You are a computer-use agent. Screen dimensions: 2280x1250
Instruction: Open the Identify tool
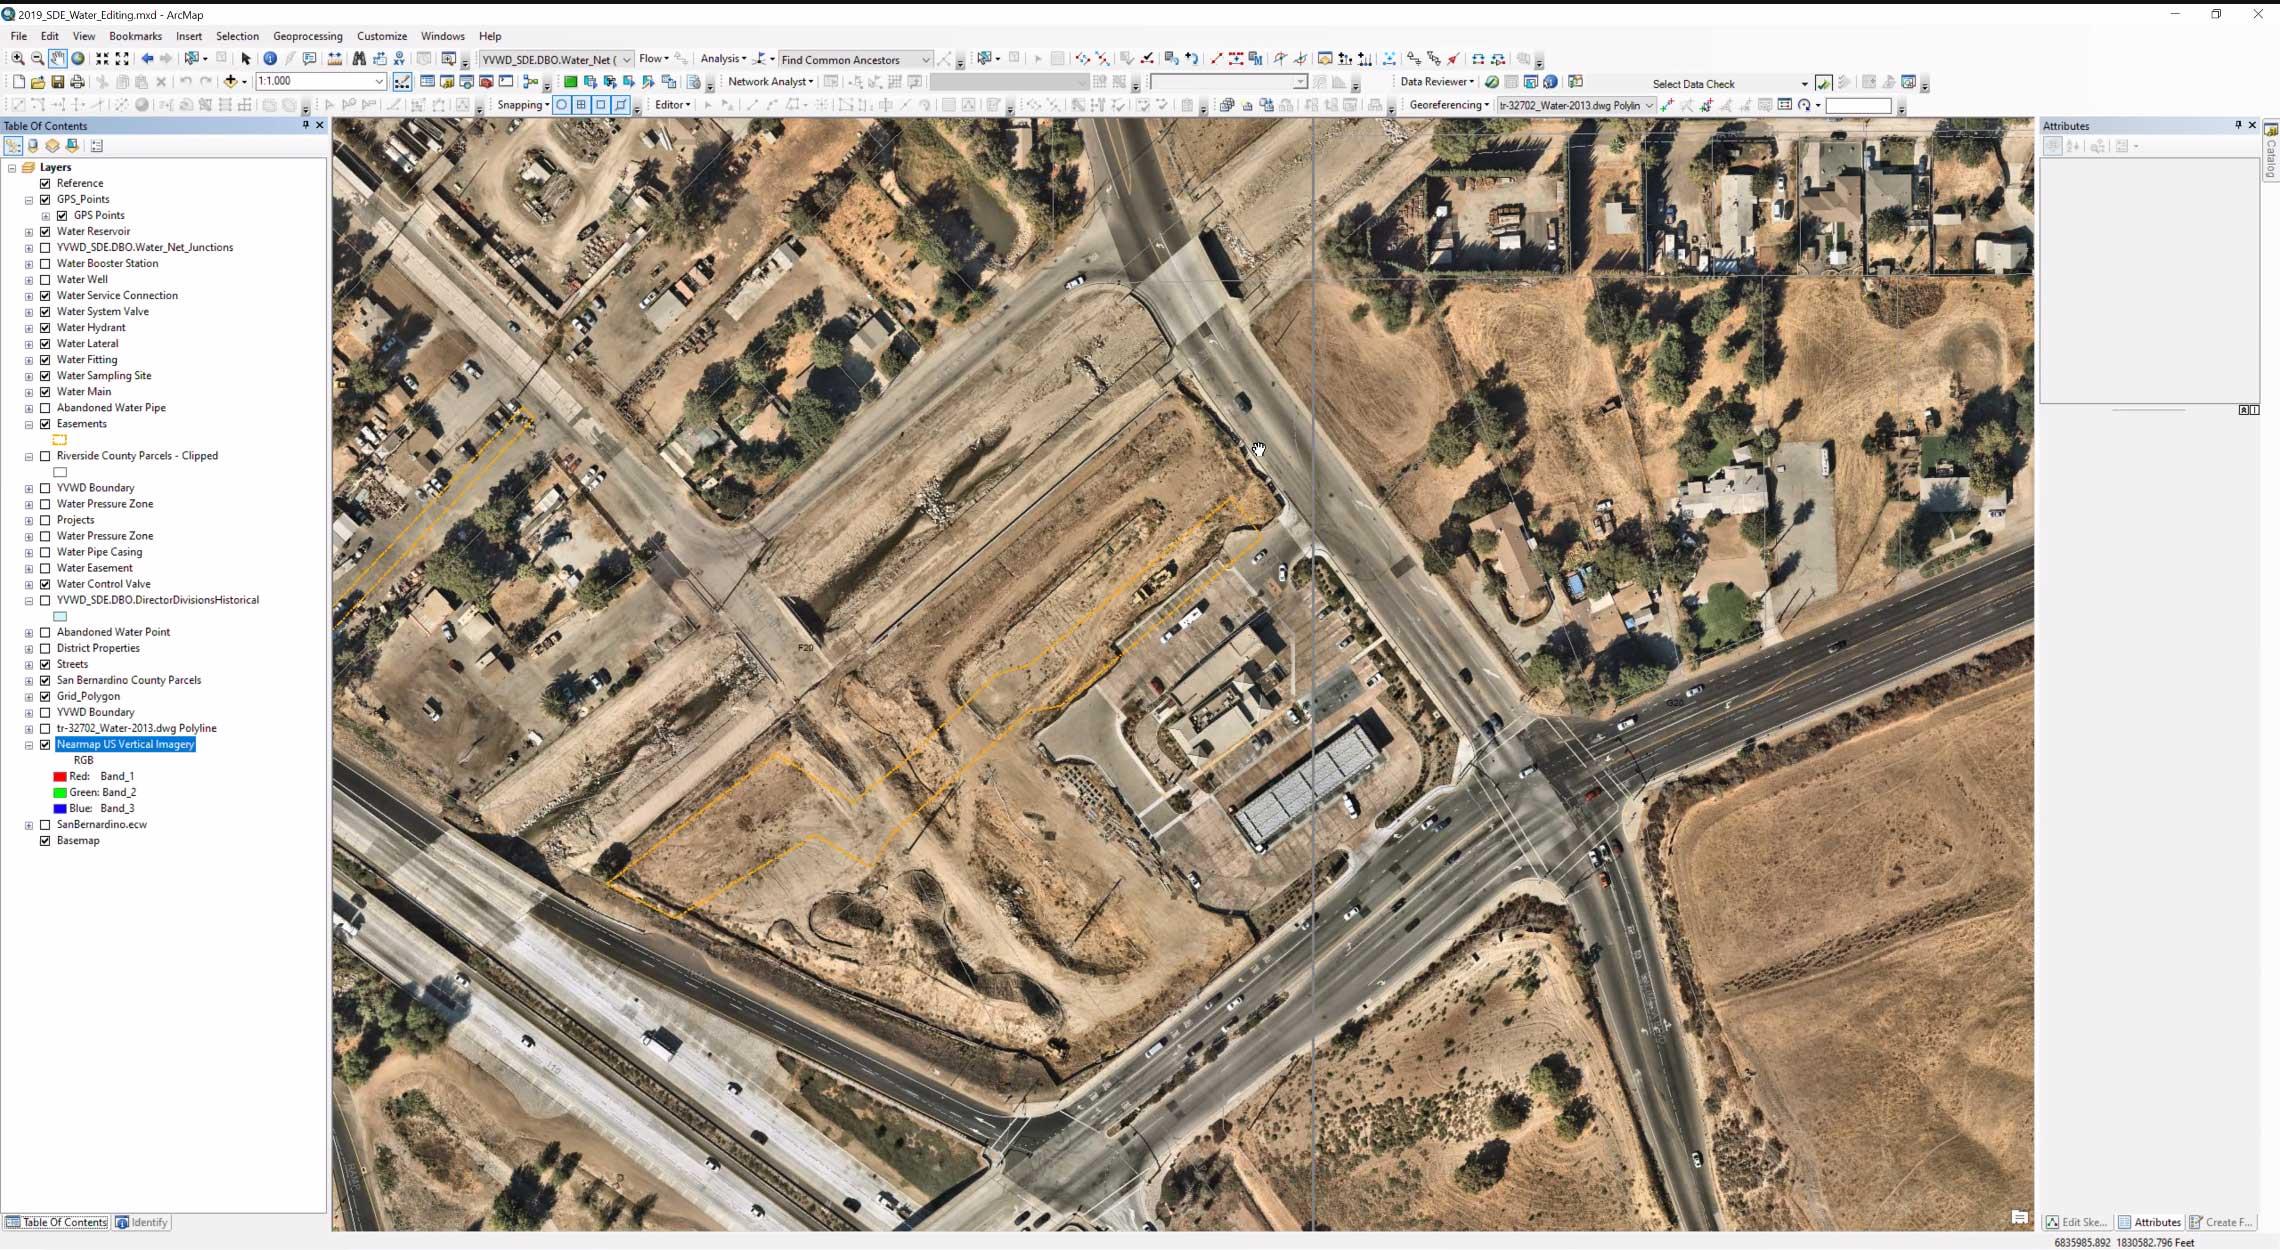(x=269, y=59)
